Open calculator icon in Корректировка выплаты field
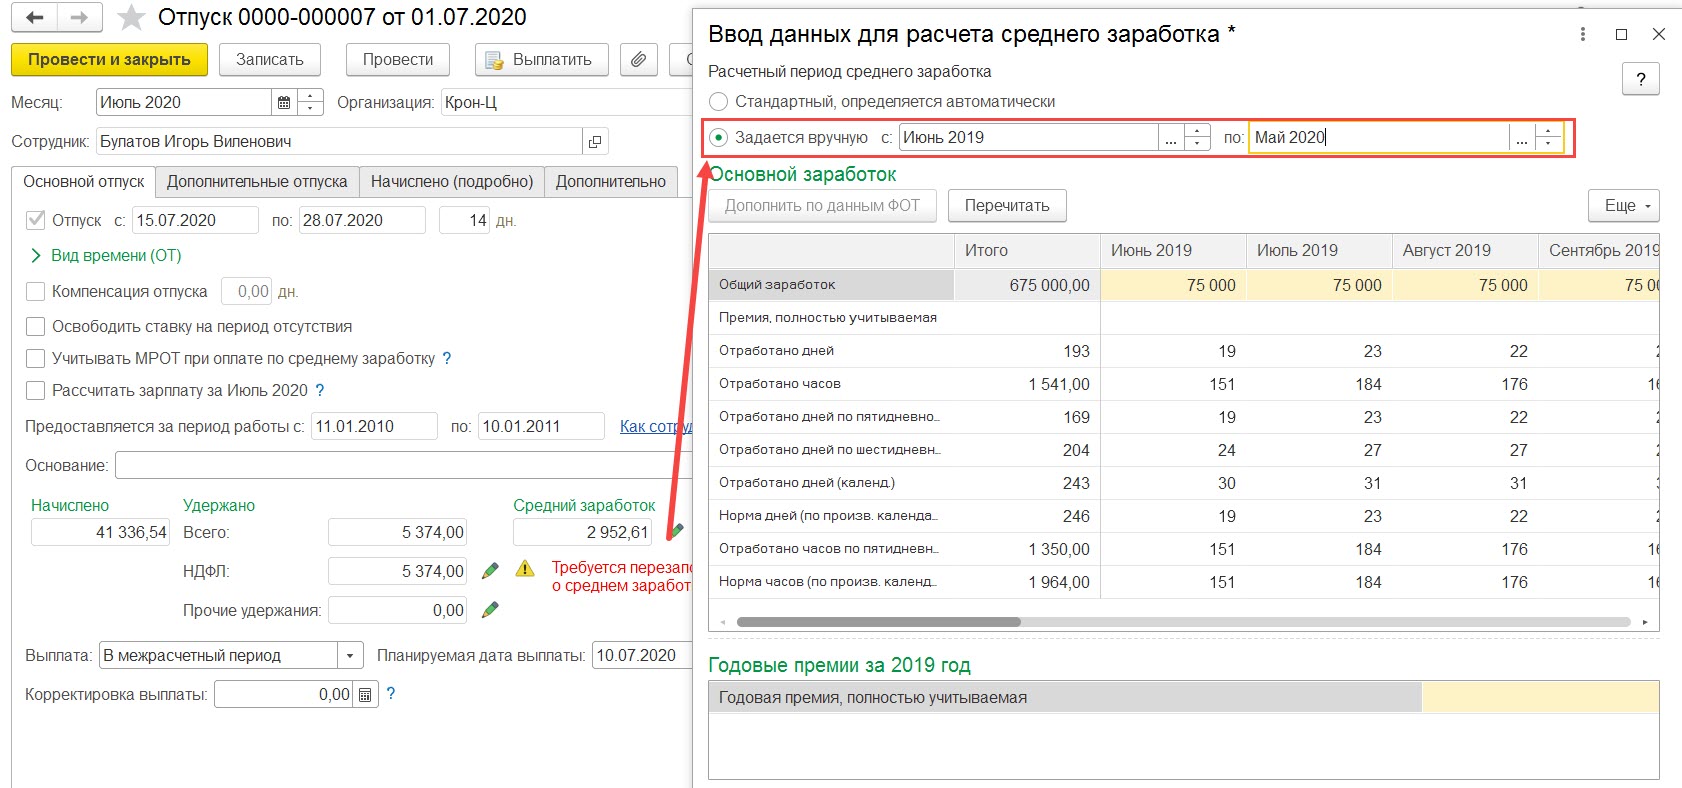1682x788 pixels. click(x=365, y=694)
